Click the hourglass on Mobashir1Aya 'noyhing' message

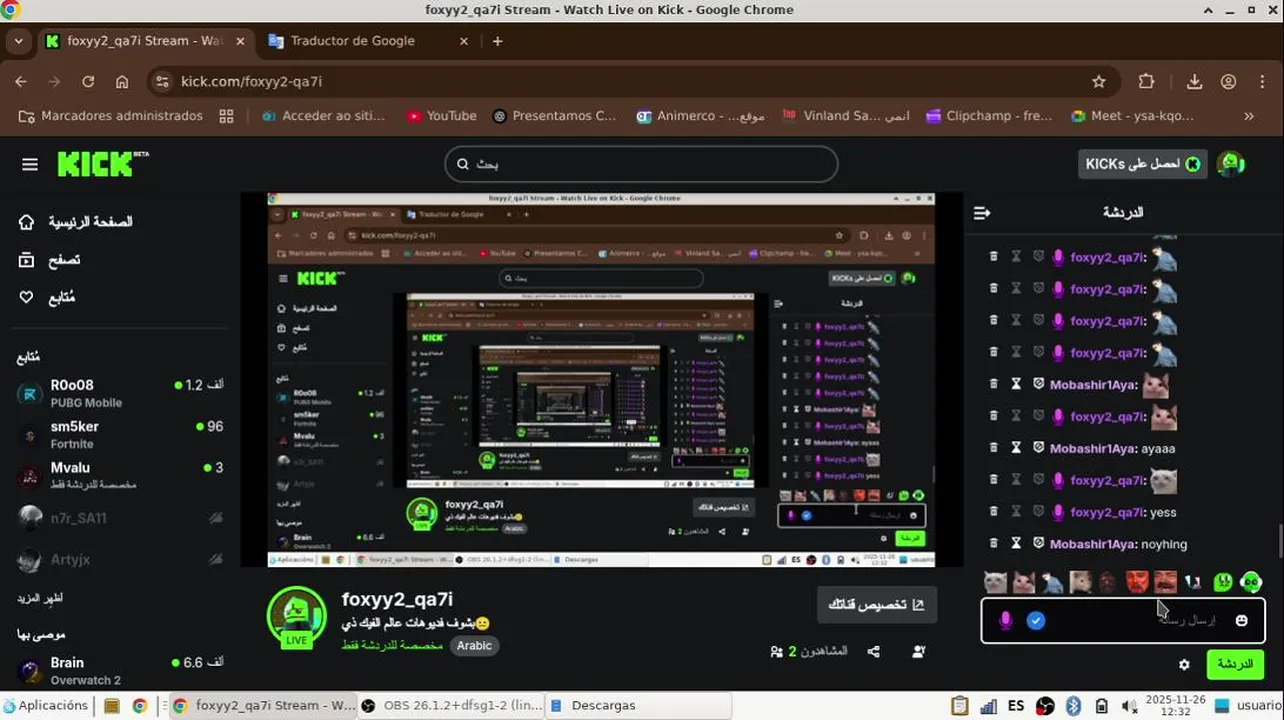pyautogui.click(x=1016, y=544)
